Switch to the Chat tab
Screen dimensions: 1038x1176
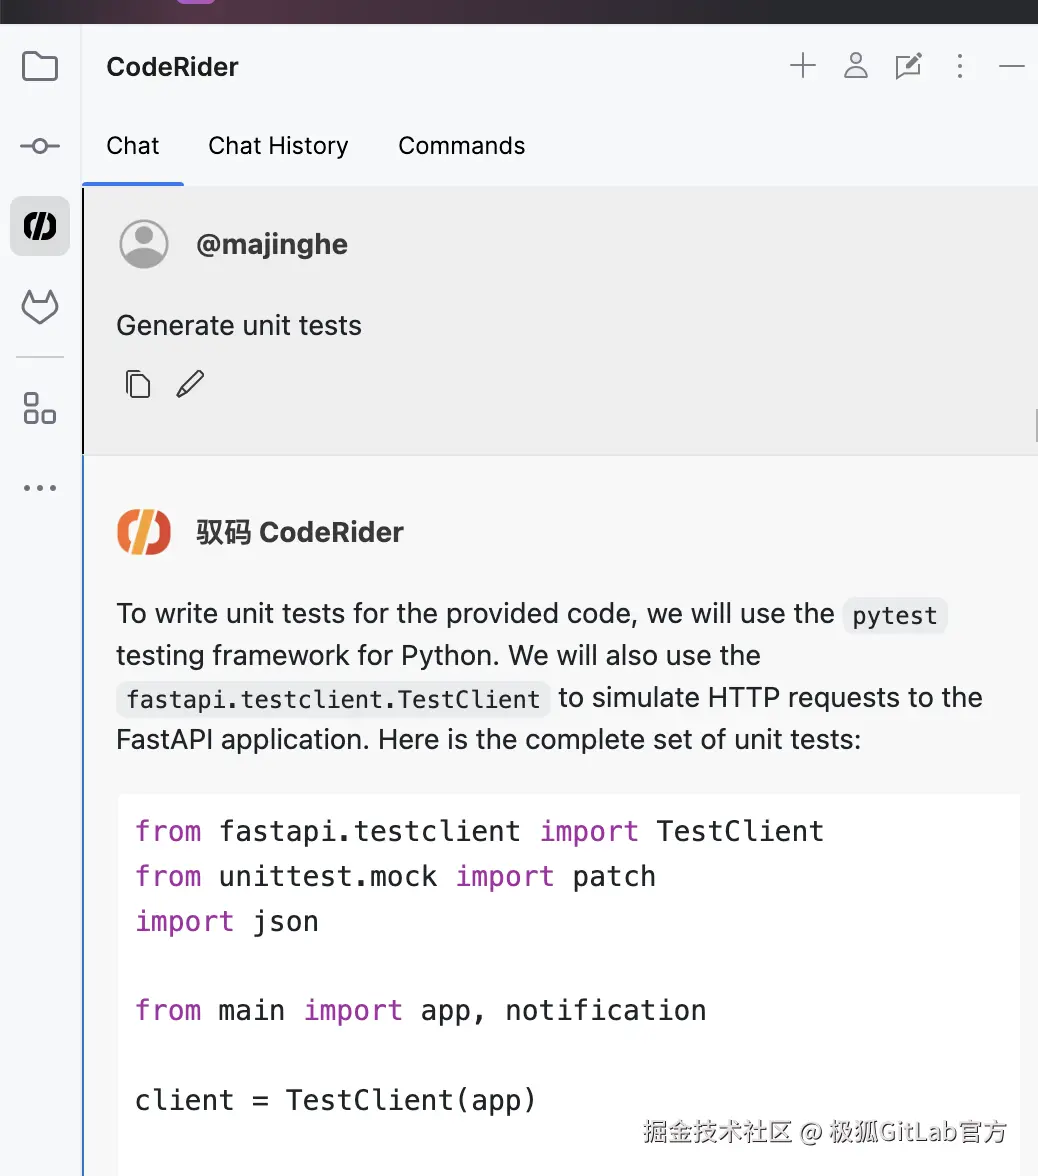133,146
